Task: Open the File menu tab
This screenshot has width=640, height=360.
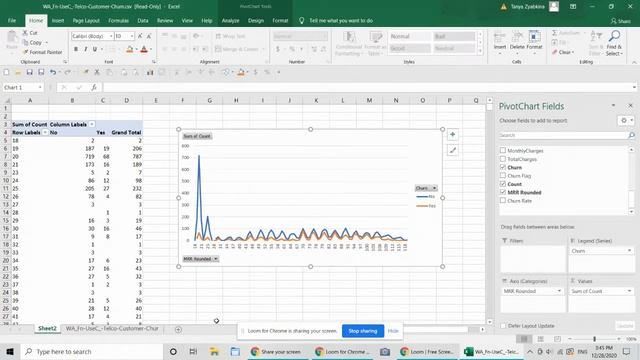Action: click(x=12, y=20)
